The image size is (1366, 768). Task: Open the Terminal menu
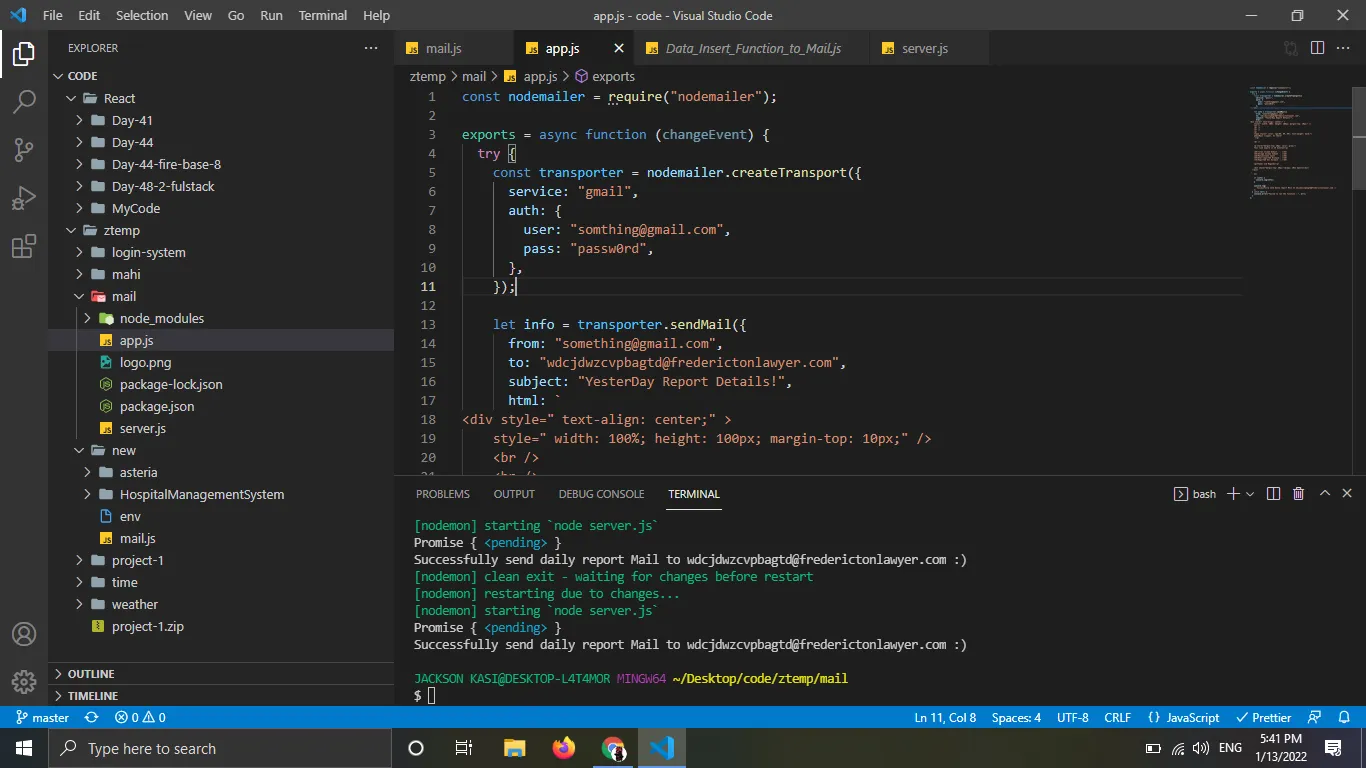pyautogui.click(x=323, y=15)
